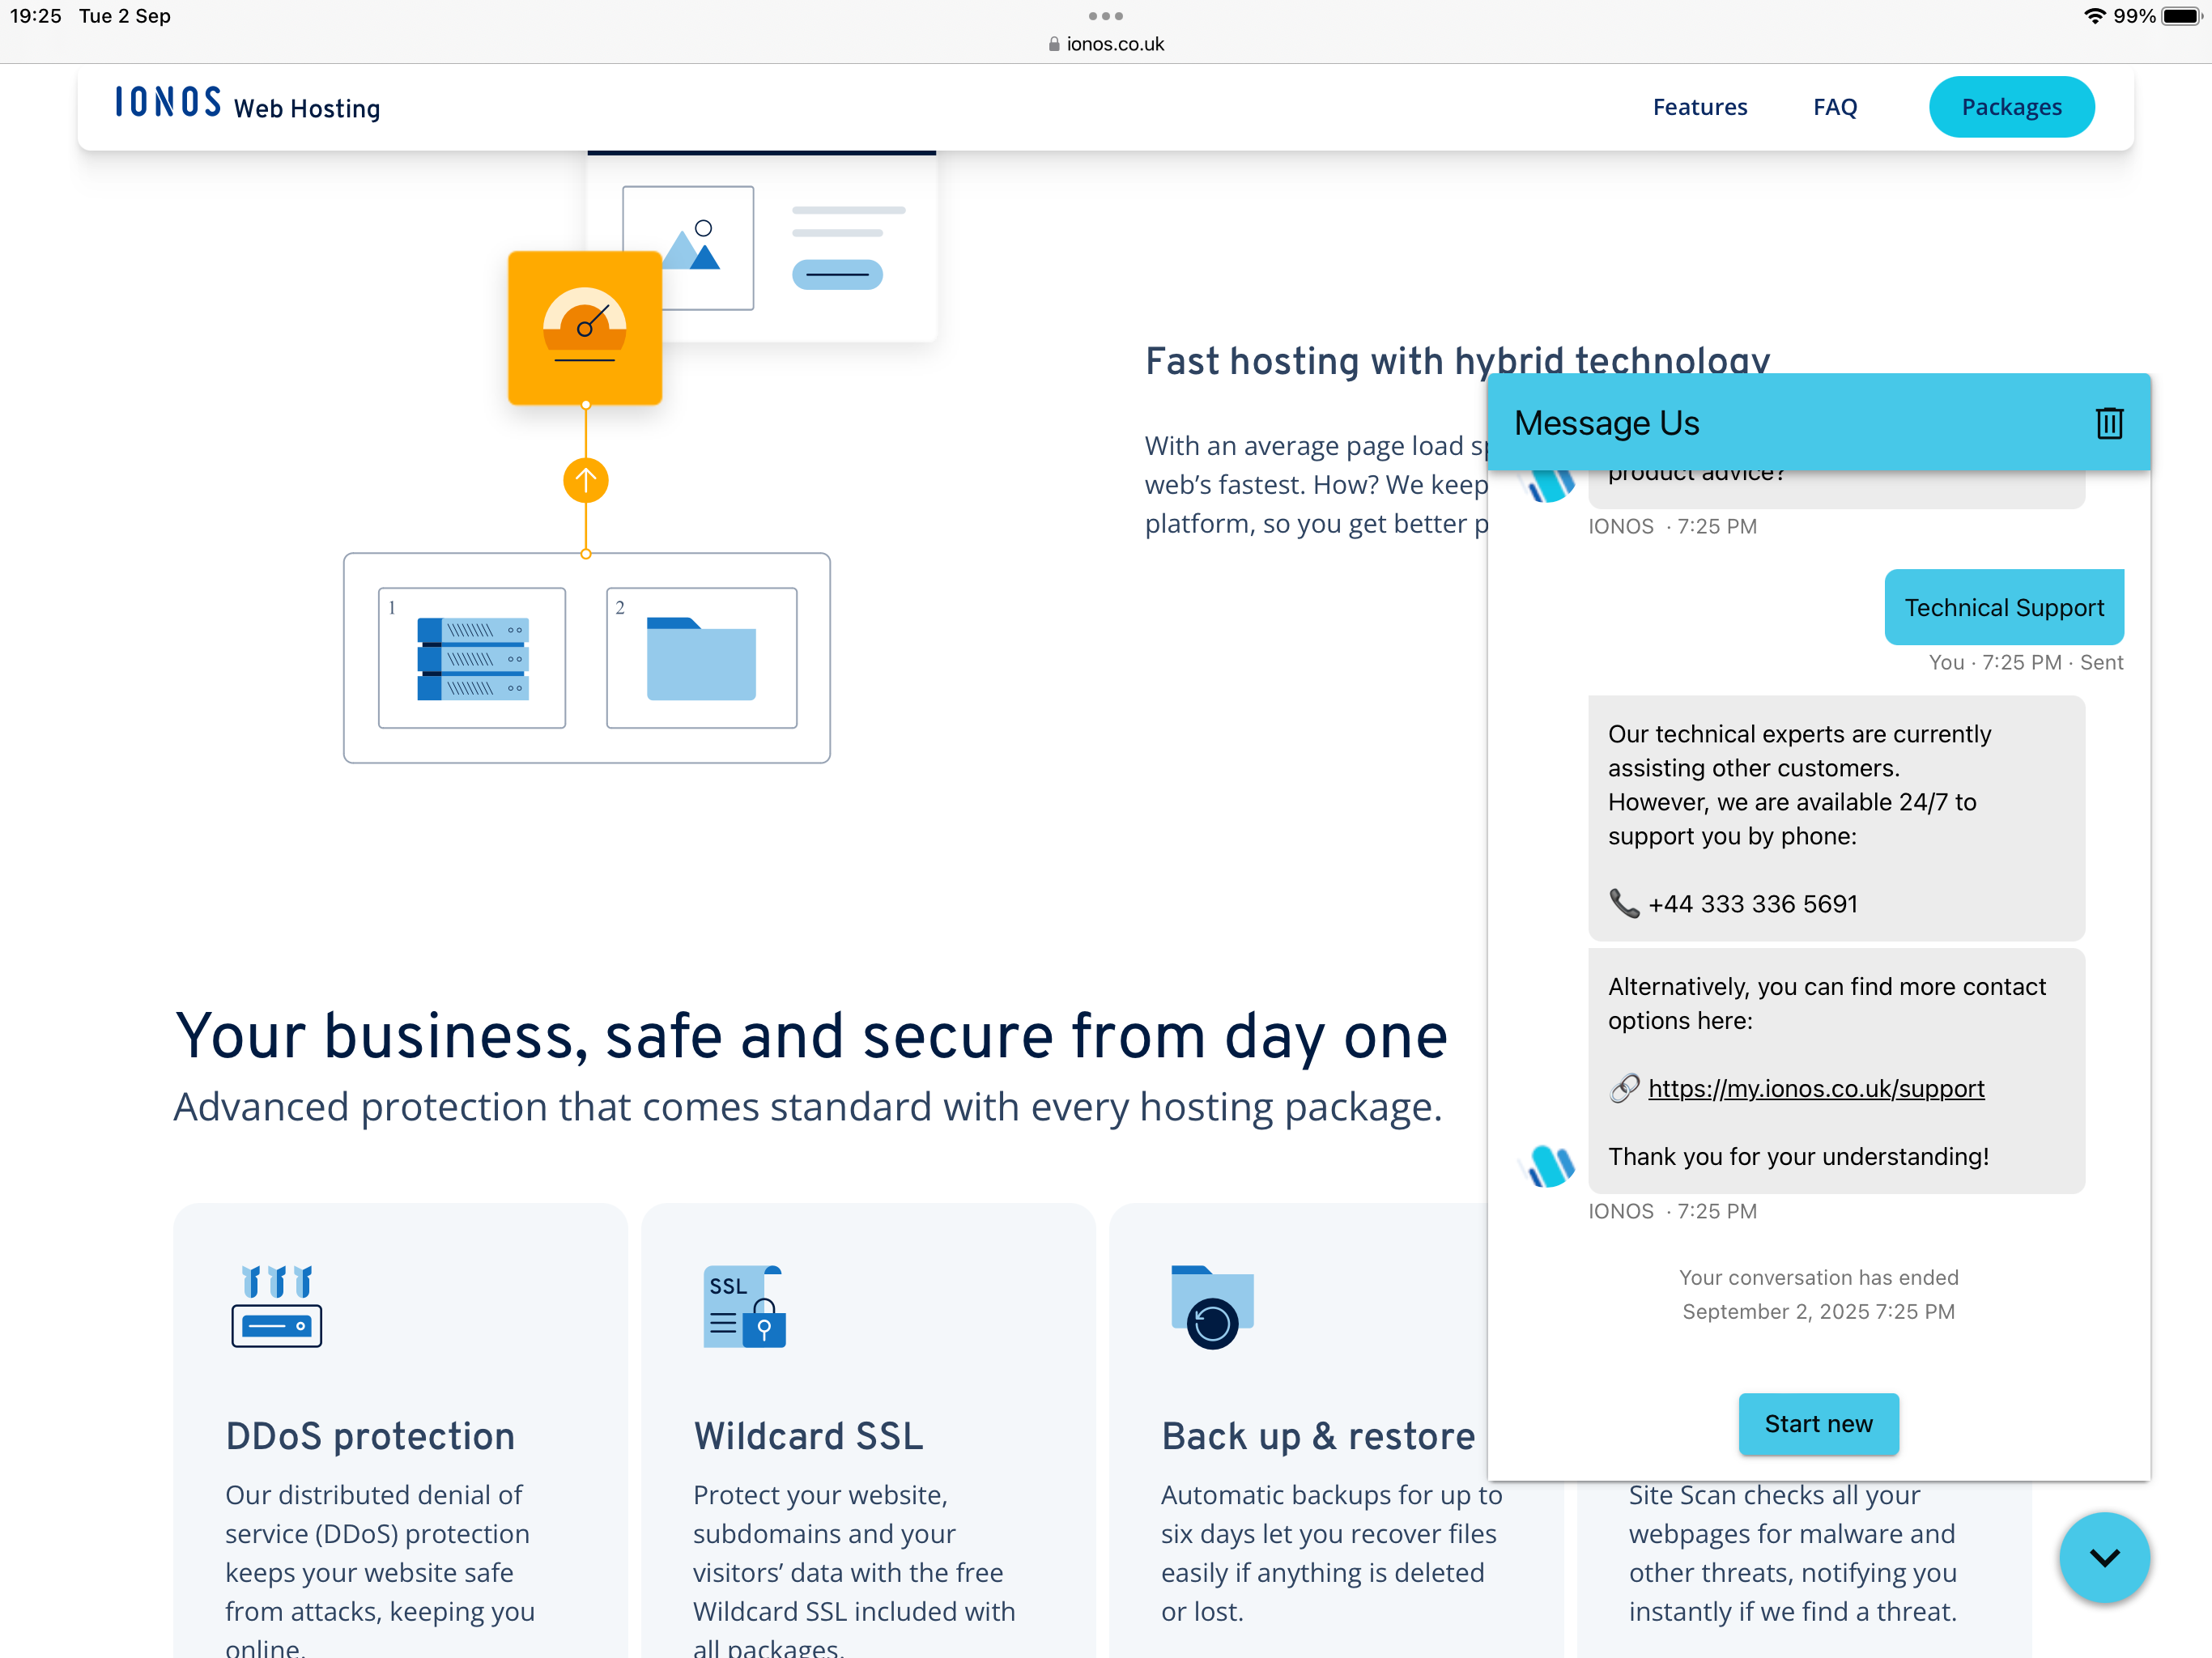2212x1658 pixels.
Task: Click the orange speedometer icon
Action: coord(585,328)
